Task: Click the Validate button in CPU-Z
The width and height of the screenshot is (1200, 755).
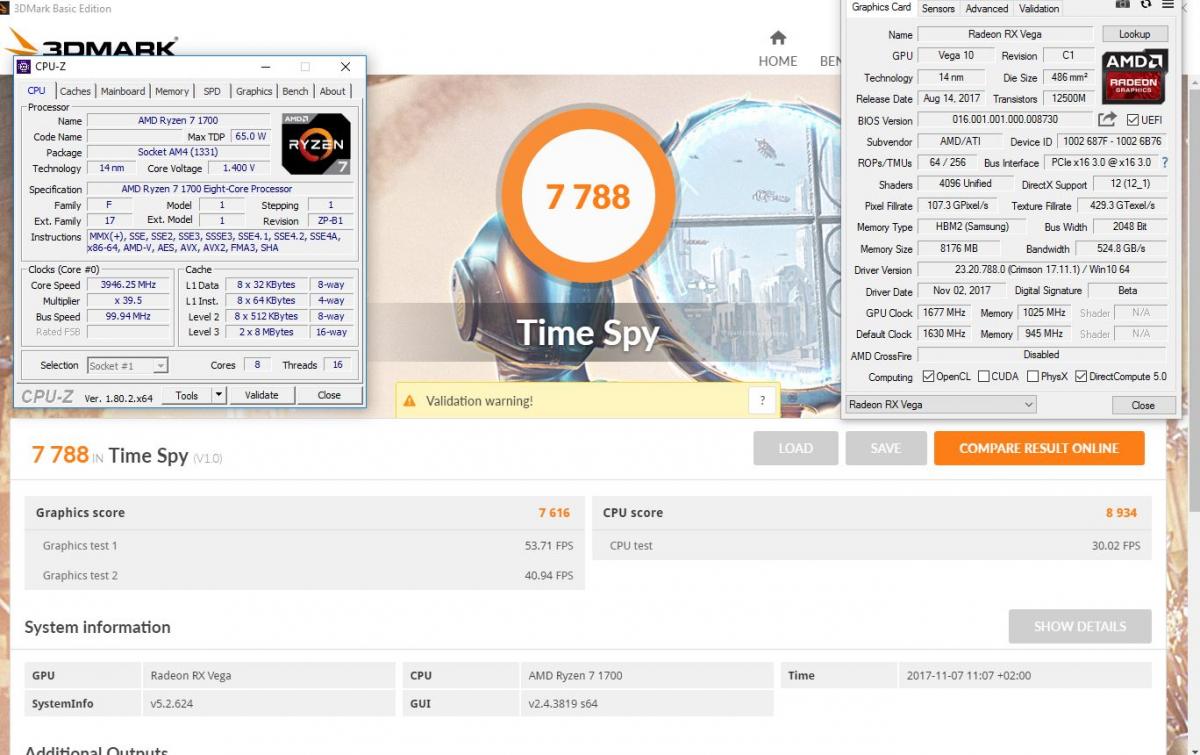Action: pyautogui.click(x=262, y=395)
